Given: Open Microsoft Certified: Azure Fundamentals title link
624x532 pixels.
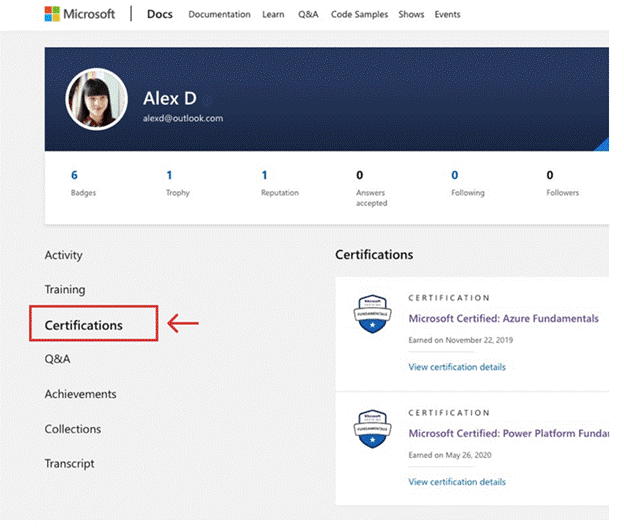Looking at the screenshot, I should coord(503,318).
